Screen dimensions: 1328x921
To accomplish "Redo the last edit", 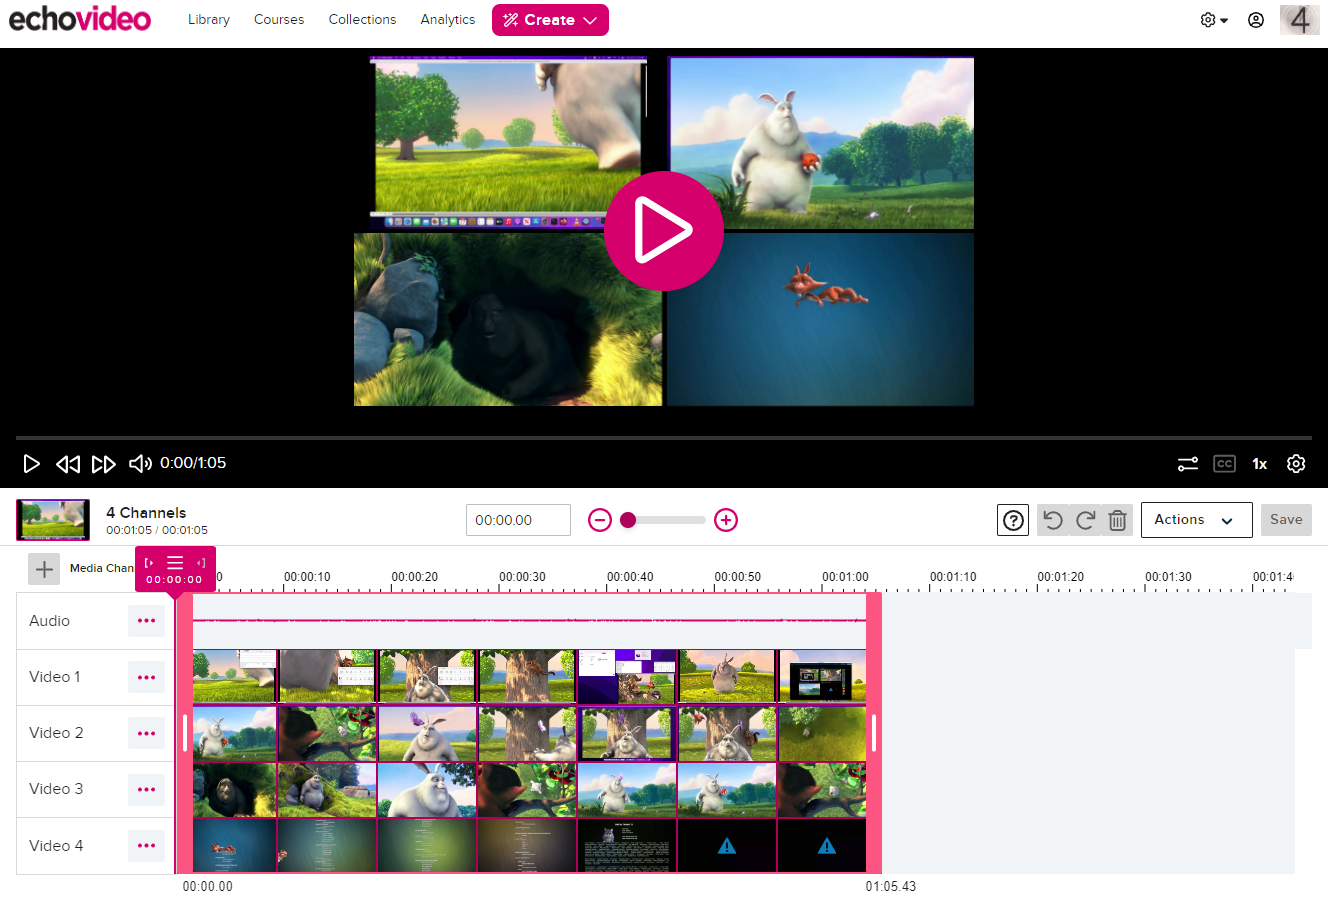I will (x=1085, y=520).
